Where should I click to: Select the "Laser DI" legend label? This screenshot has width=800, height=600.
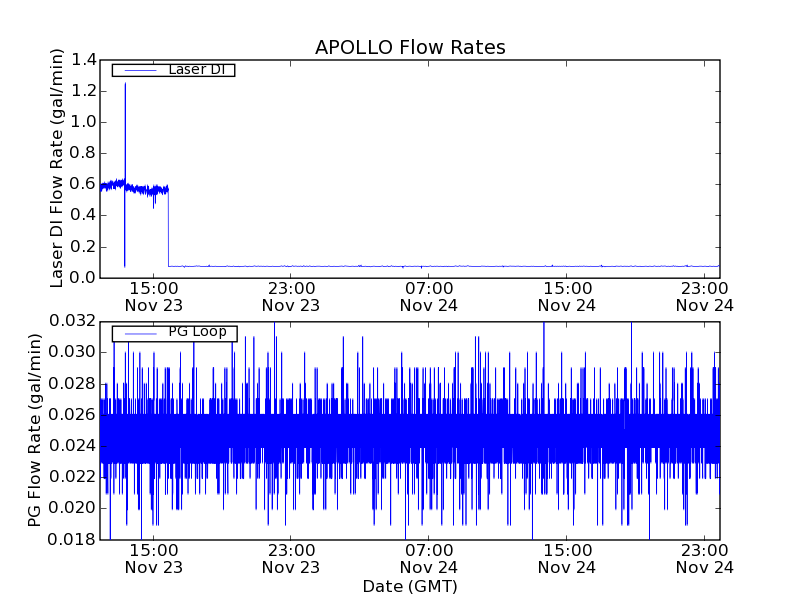pos(196,70)
